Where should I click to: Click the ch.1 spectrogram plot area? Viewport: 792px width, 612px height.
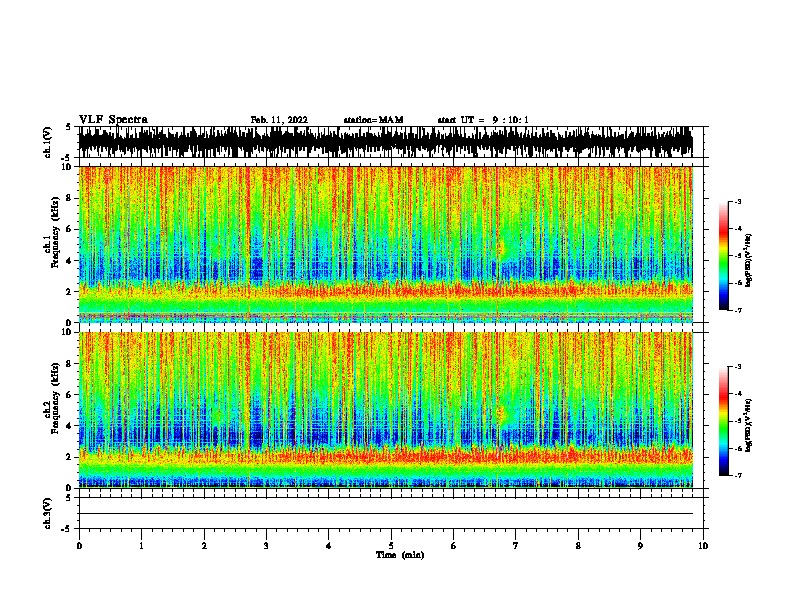point(385,244)
